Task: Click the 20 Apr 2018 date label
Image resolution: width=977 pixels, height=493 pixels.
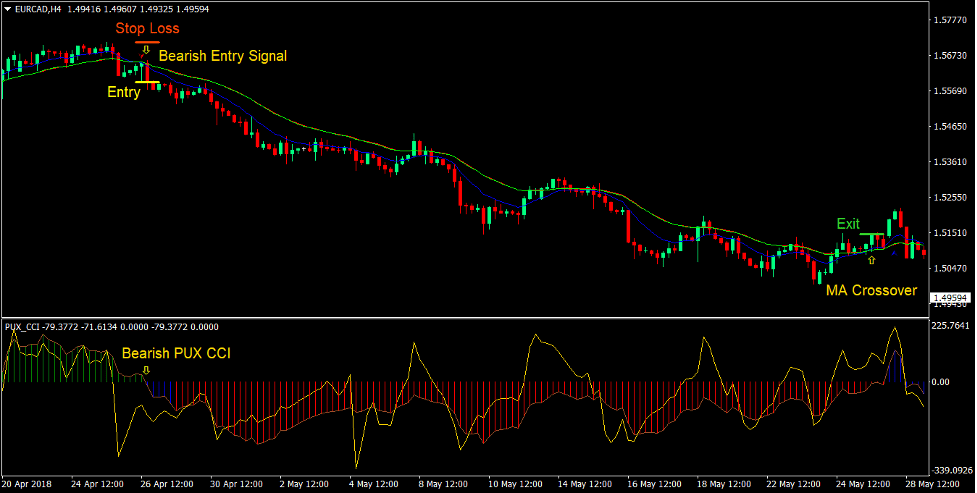Action: click(x=27, y=484)
